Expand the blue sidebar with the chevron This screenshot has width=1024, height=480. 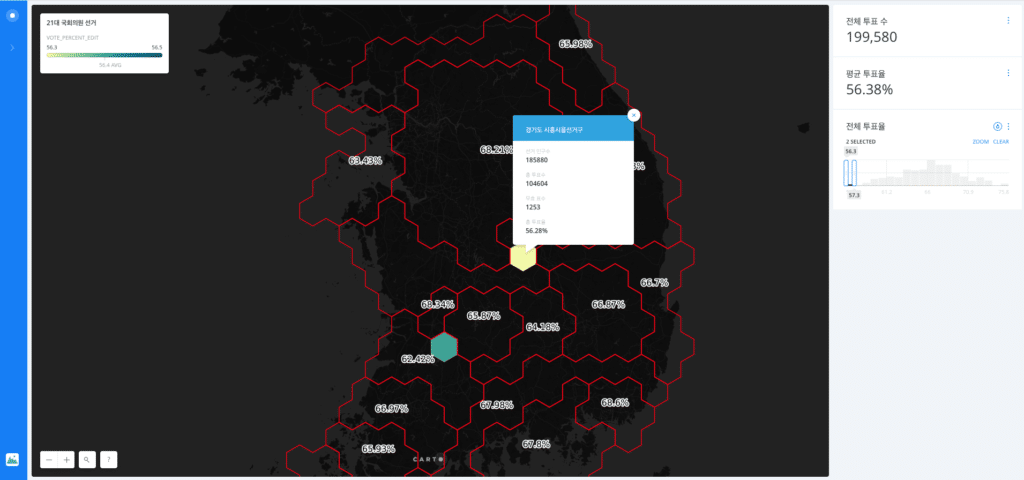pyautogui.click(x=12, y=48)
